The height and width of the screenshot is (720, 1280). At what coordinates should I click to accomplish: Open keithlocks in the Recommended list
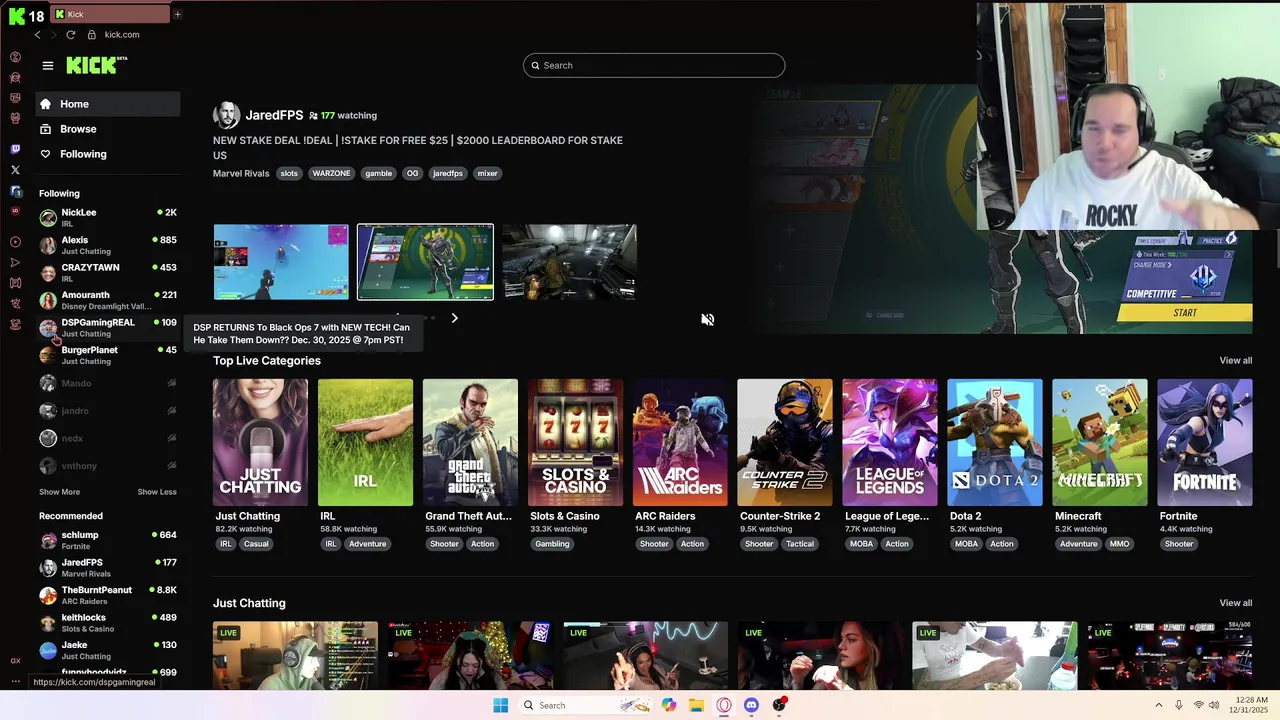108,622
